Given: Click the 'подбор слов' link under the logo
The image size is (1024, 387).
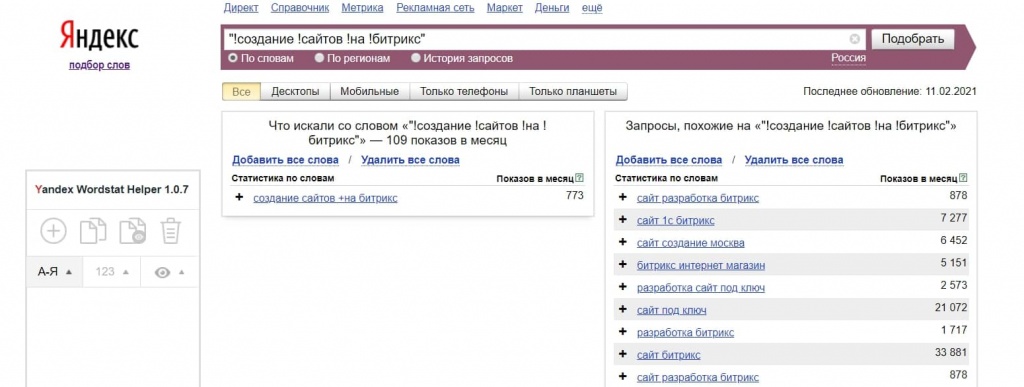Looking at the screenshot, I should pyautogui.click(x=99, y=65).
